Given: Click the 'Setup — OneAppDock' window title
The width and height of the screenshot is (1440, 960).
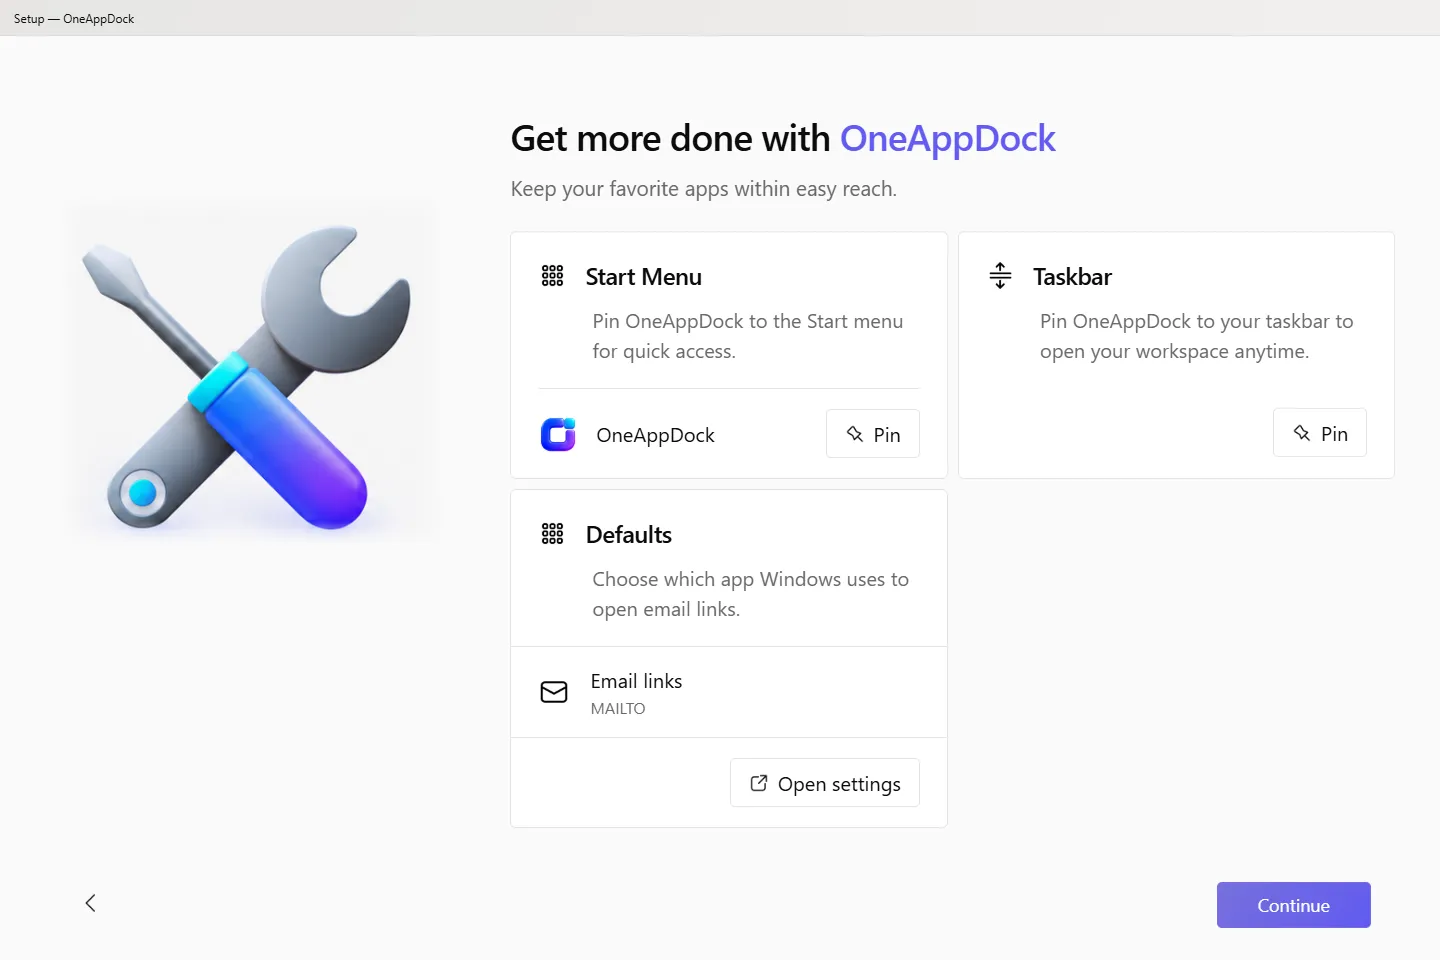Looking at the screenshot, I should tap(74, 18).
